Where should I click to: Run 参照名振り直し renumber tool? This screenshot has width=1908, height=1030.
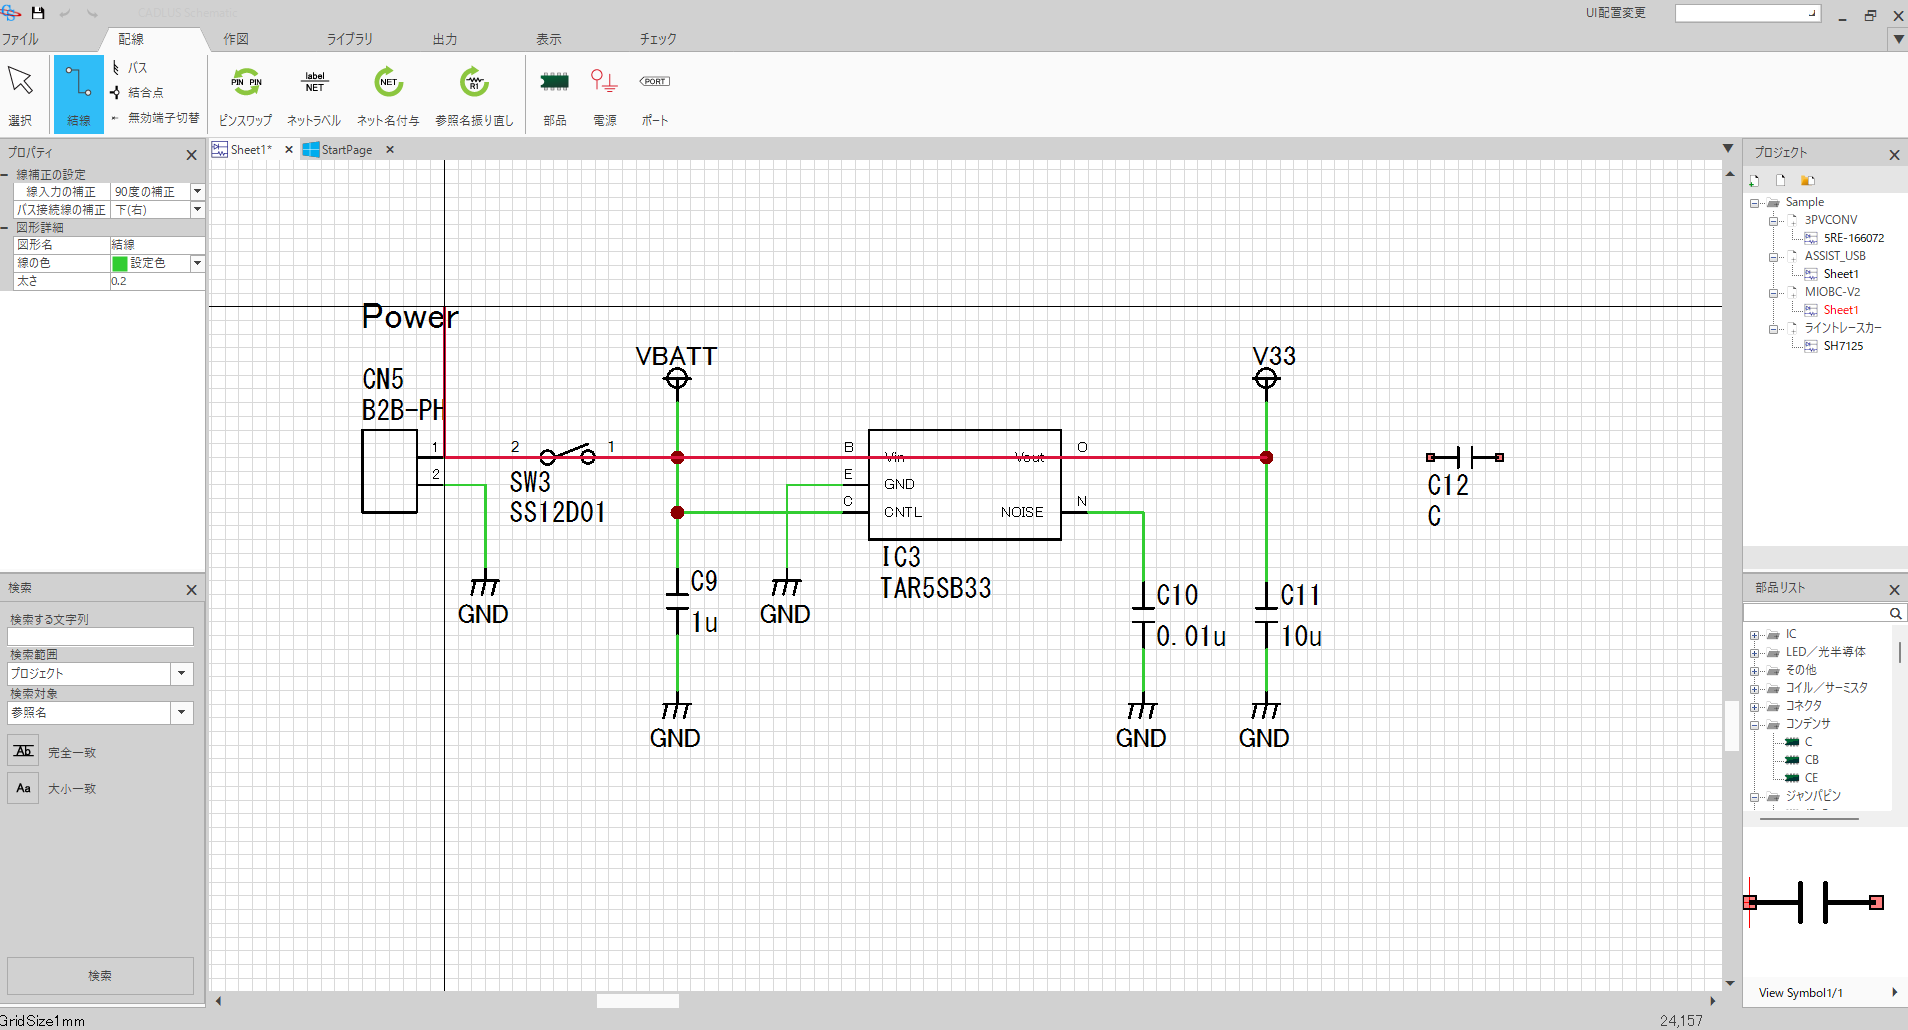click(x=474, y=94)
